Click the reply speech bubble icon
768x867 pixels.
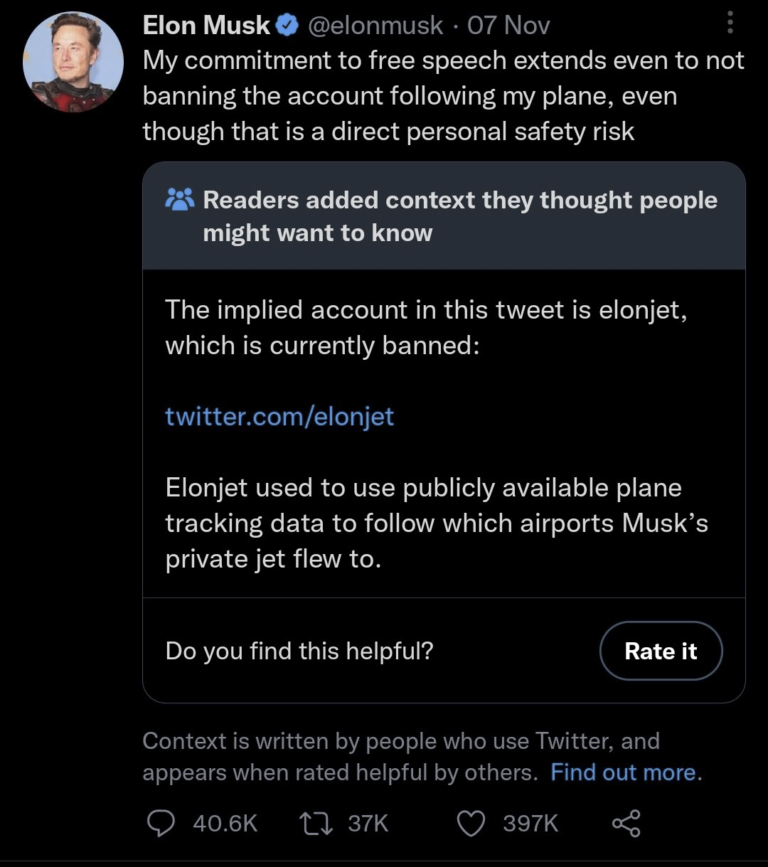160,823
